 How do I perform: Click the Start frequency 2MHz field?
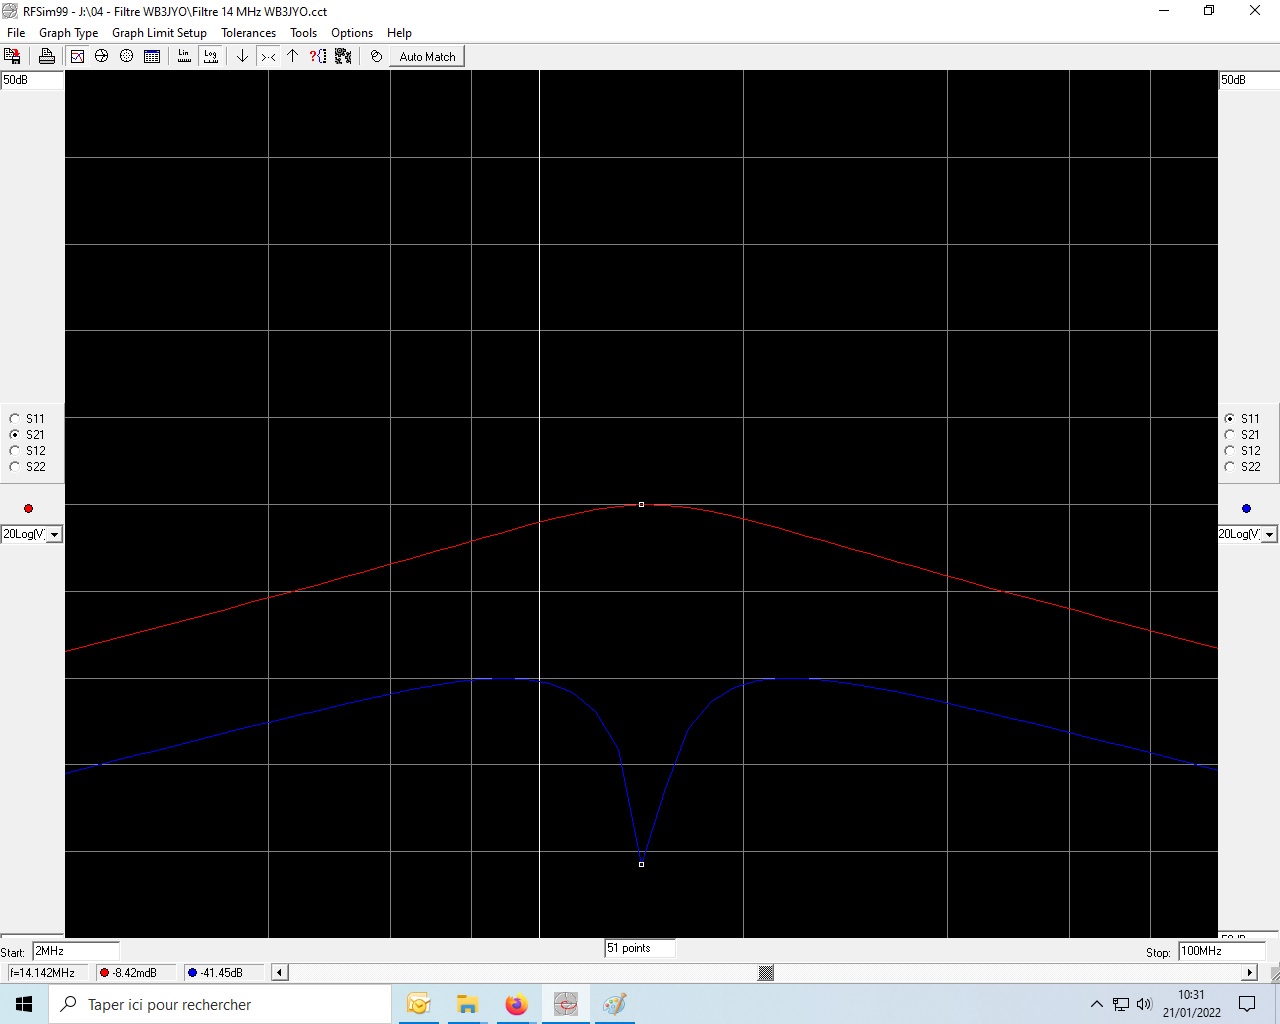coord(76,951)
